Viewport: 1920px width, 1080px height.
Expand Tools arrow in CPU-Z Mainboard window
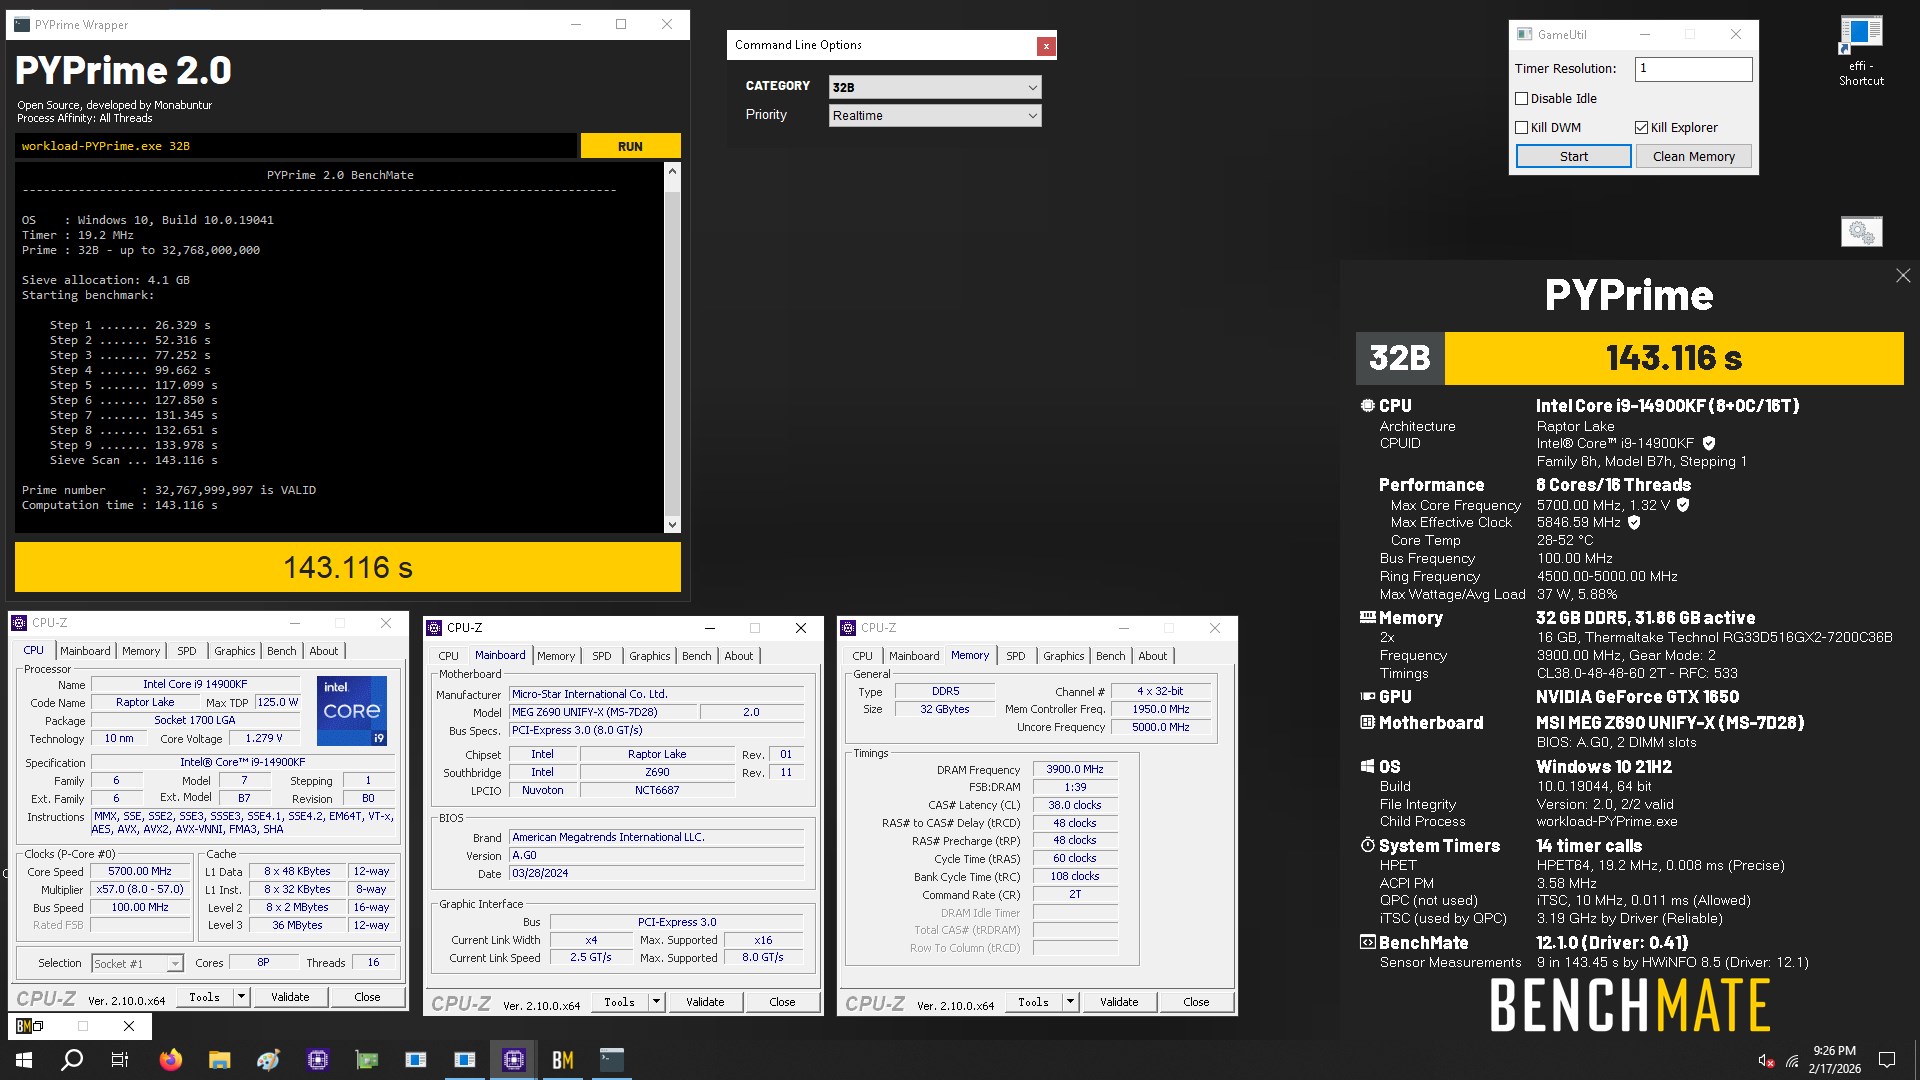656,1002
